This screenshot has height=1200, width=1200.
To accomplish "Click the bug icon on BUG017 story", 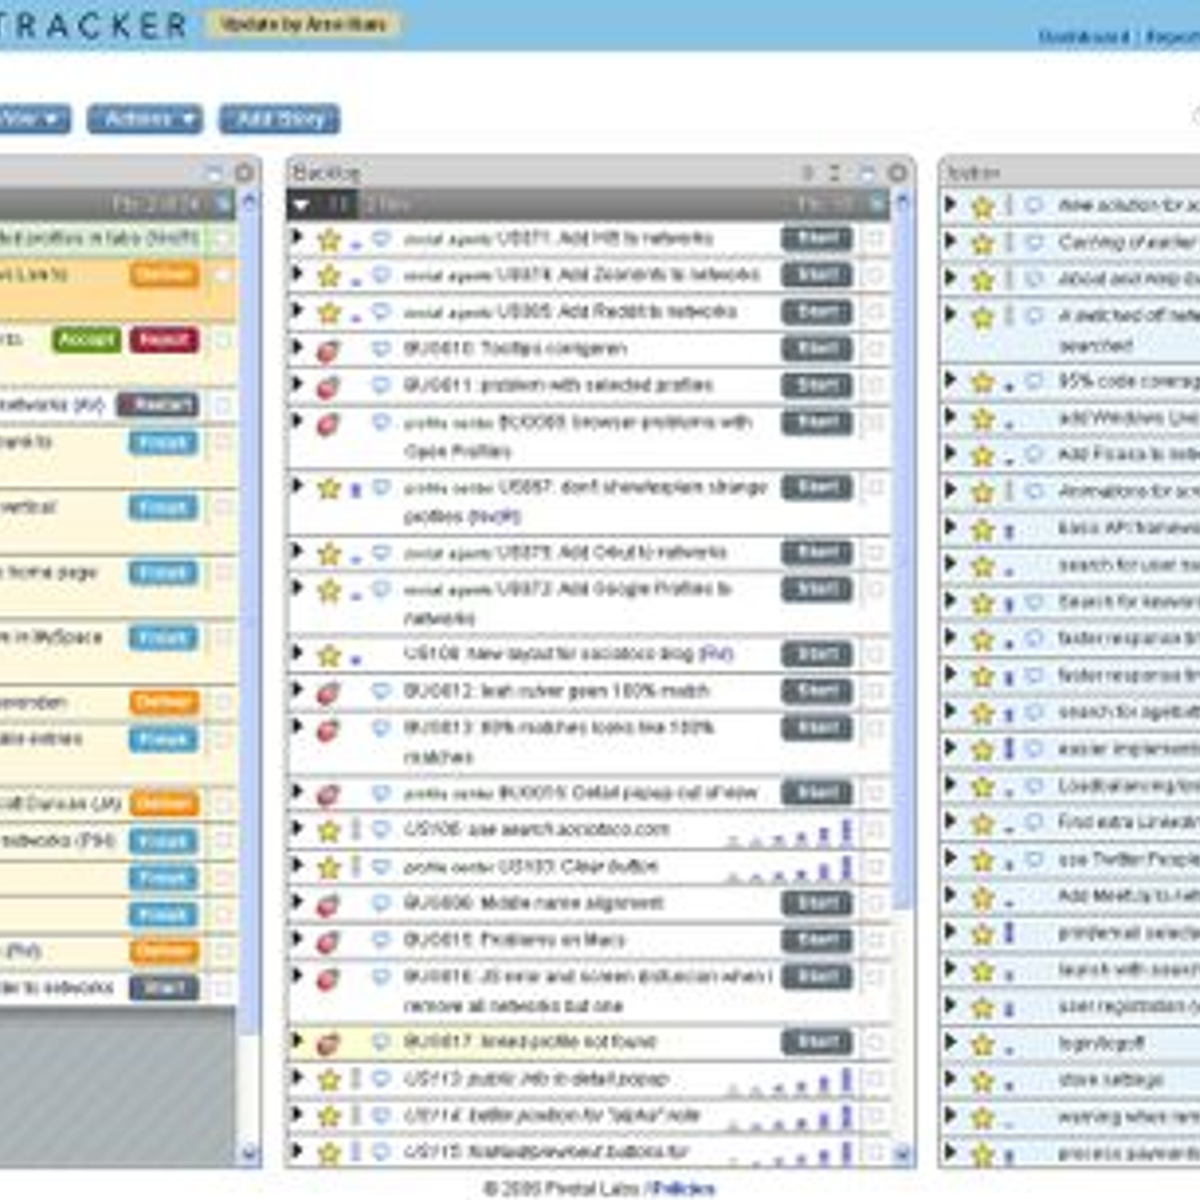I will 328,1044.
